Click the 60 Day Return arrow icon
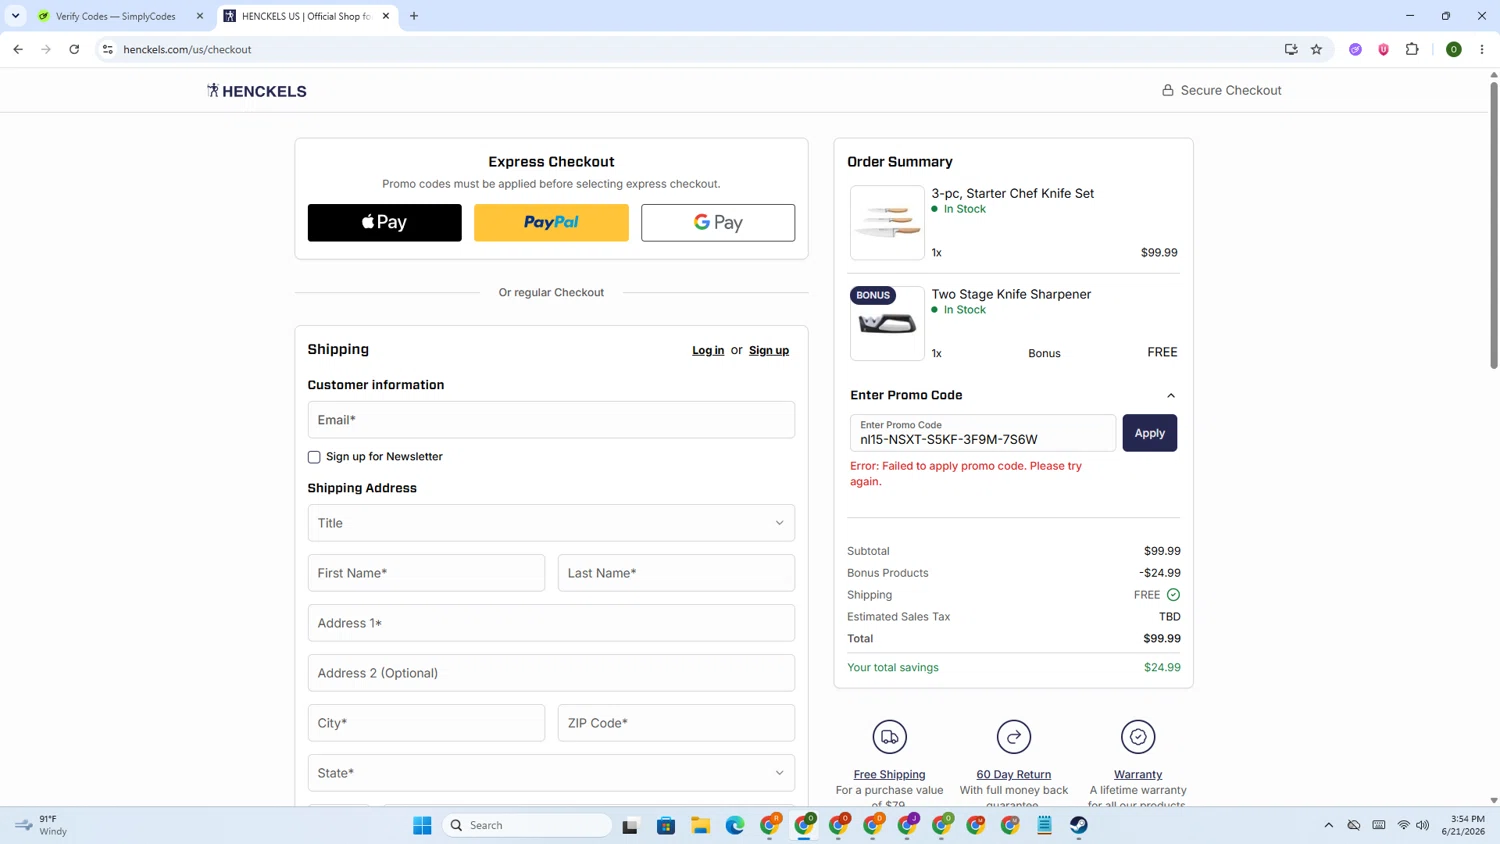Image resolution: width=1500 pixels, height=844 pixels. (1013, 737)
